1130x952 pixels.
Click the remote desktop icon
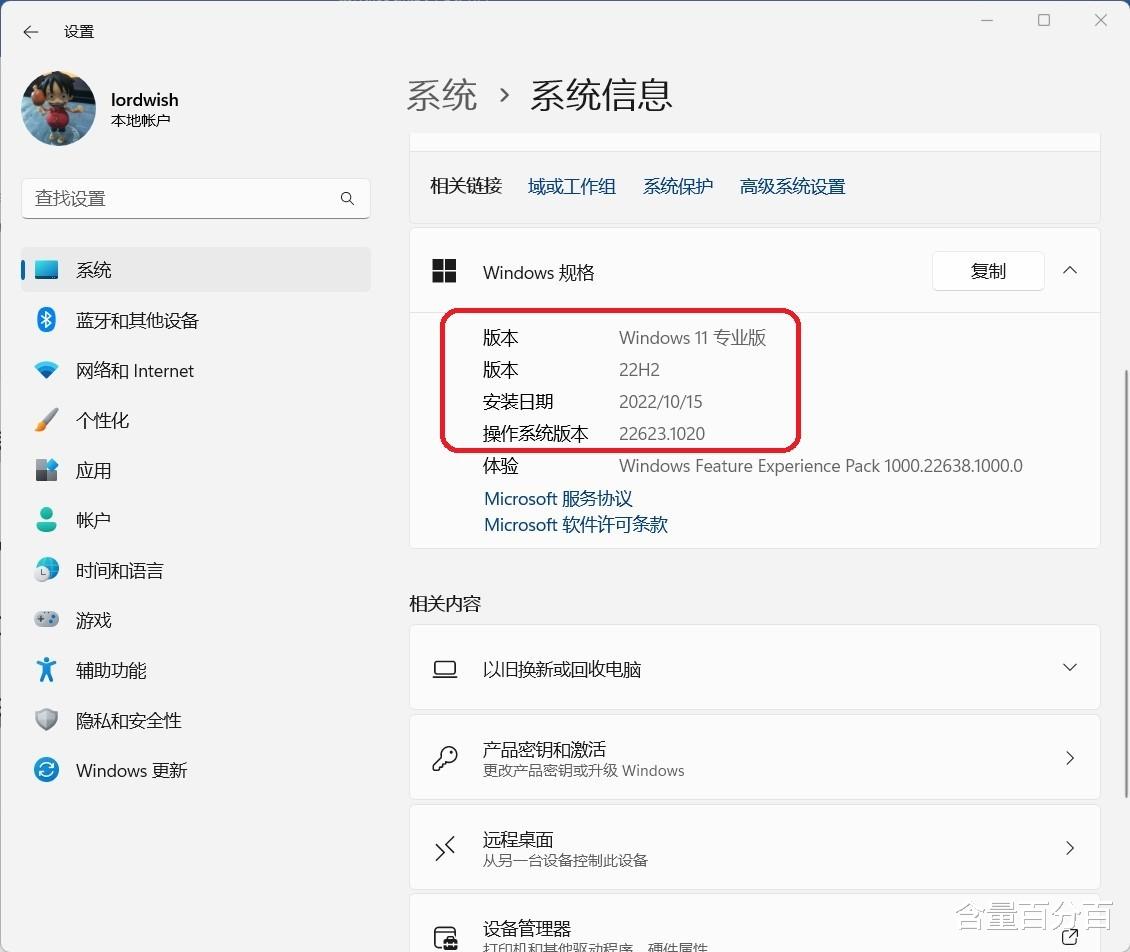point(445,848)
